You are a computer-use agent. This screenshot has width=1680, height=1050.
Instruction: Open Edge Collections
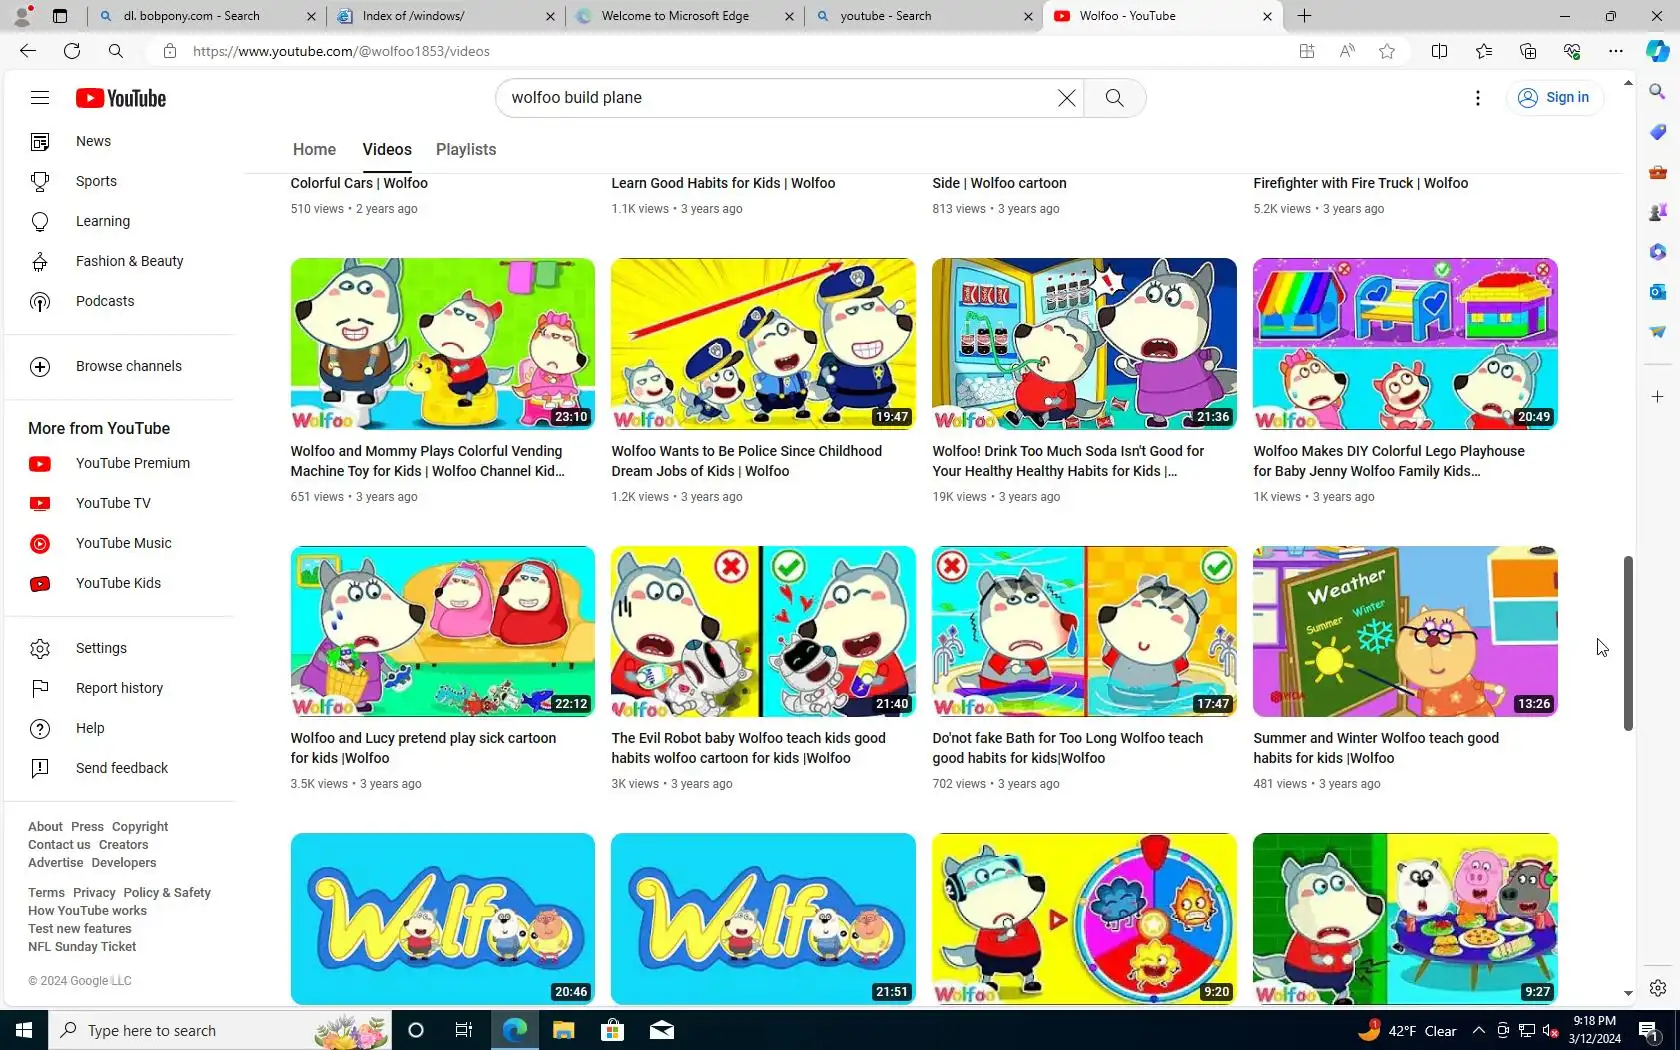1528,51
